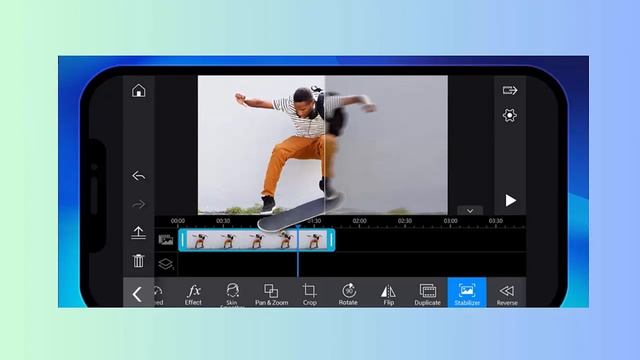Tap the import media upload icon

[x=138, y=233]
